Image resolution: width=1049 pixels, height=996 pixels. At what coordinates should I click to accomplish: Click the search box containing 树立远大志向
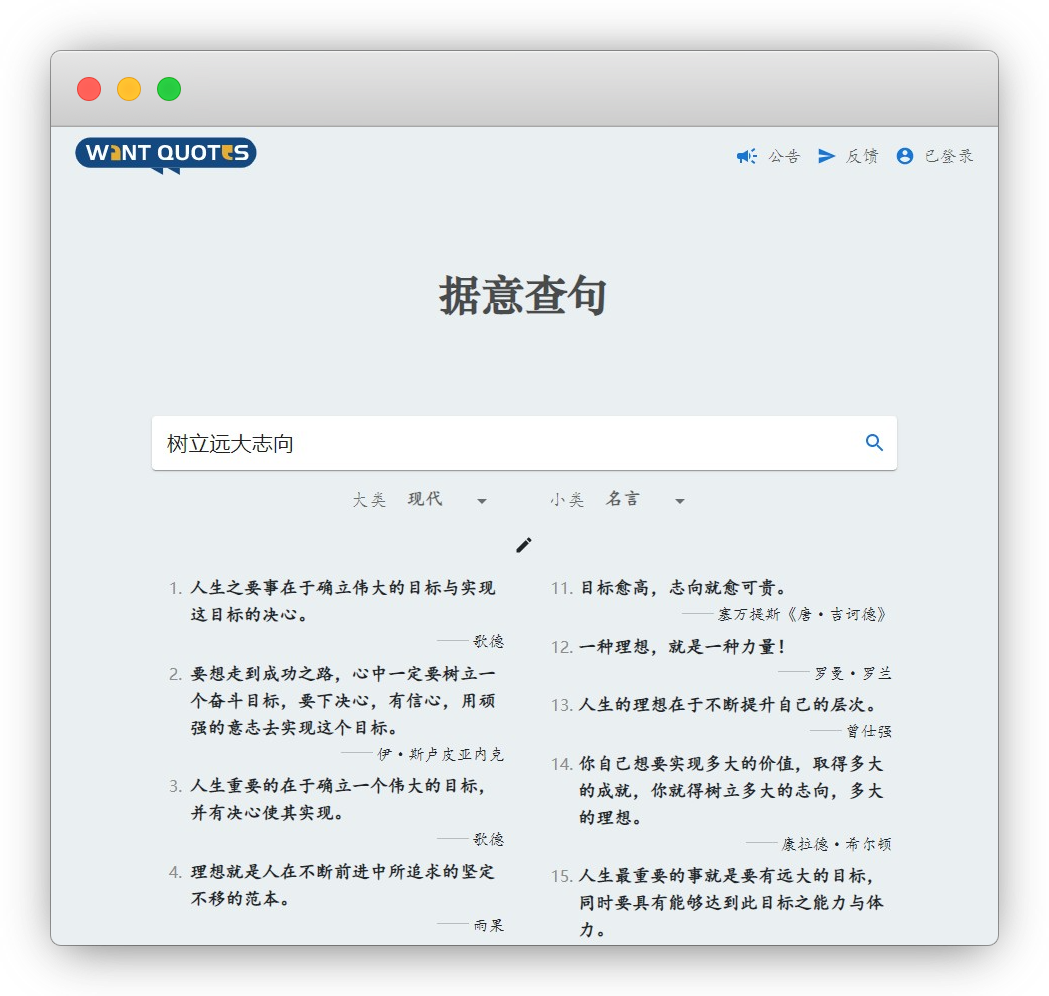point(400,443)
